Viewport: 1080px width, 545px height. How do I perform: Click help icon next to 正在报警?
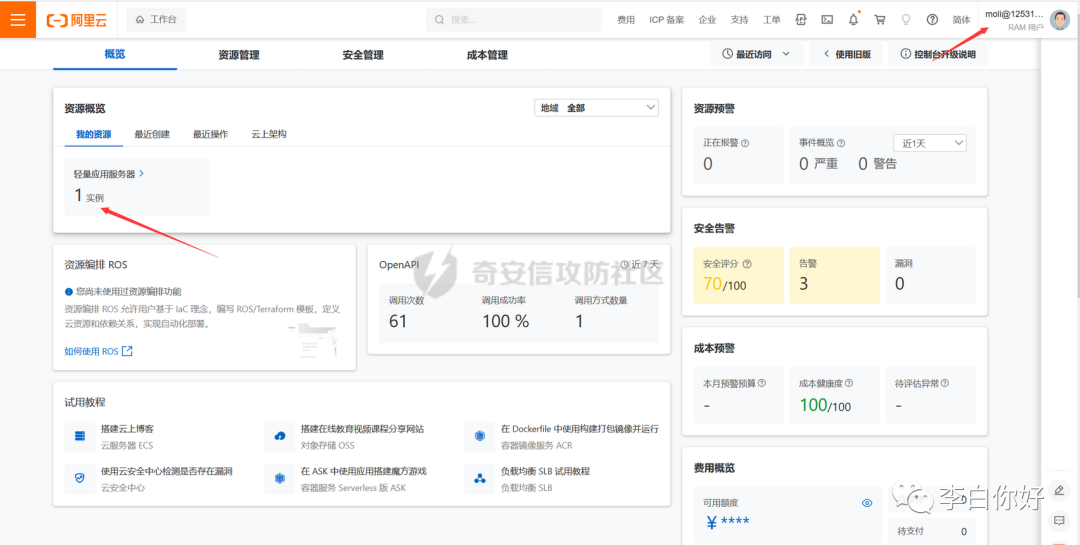[x=745, y=143]
